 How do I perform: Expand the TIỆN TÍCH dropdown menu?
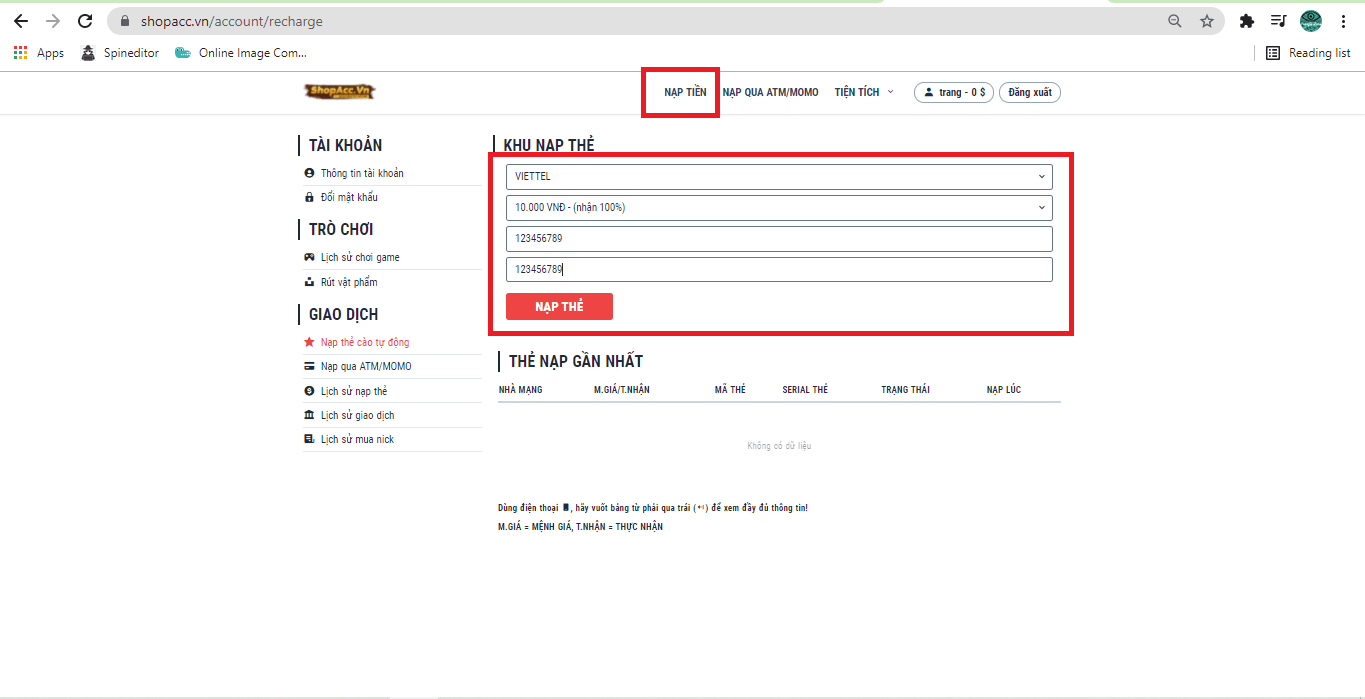pyautogui.click(x=864, y=92)
